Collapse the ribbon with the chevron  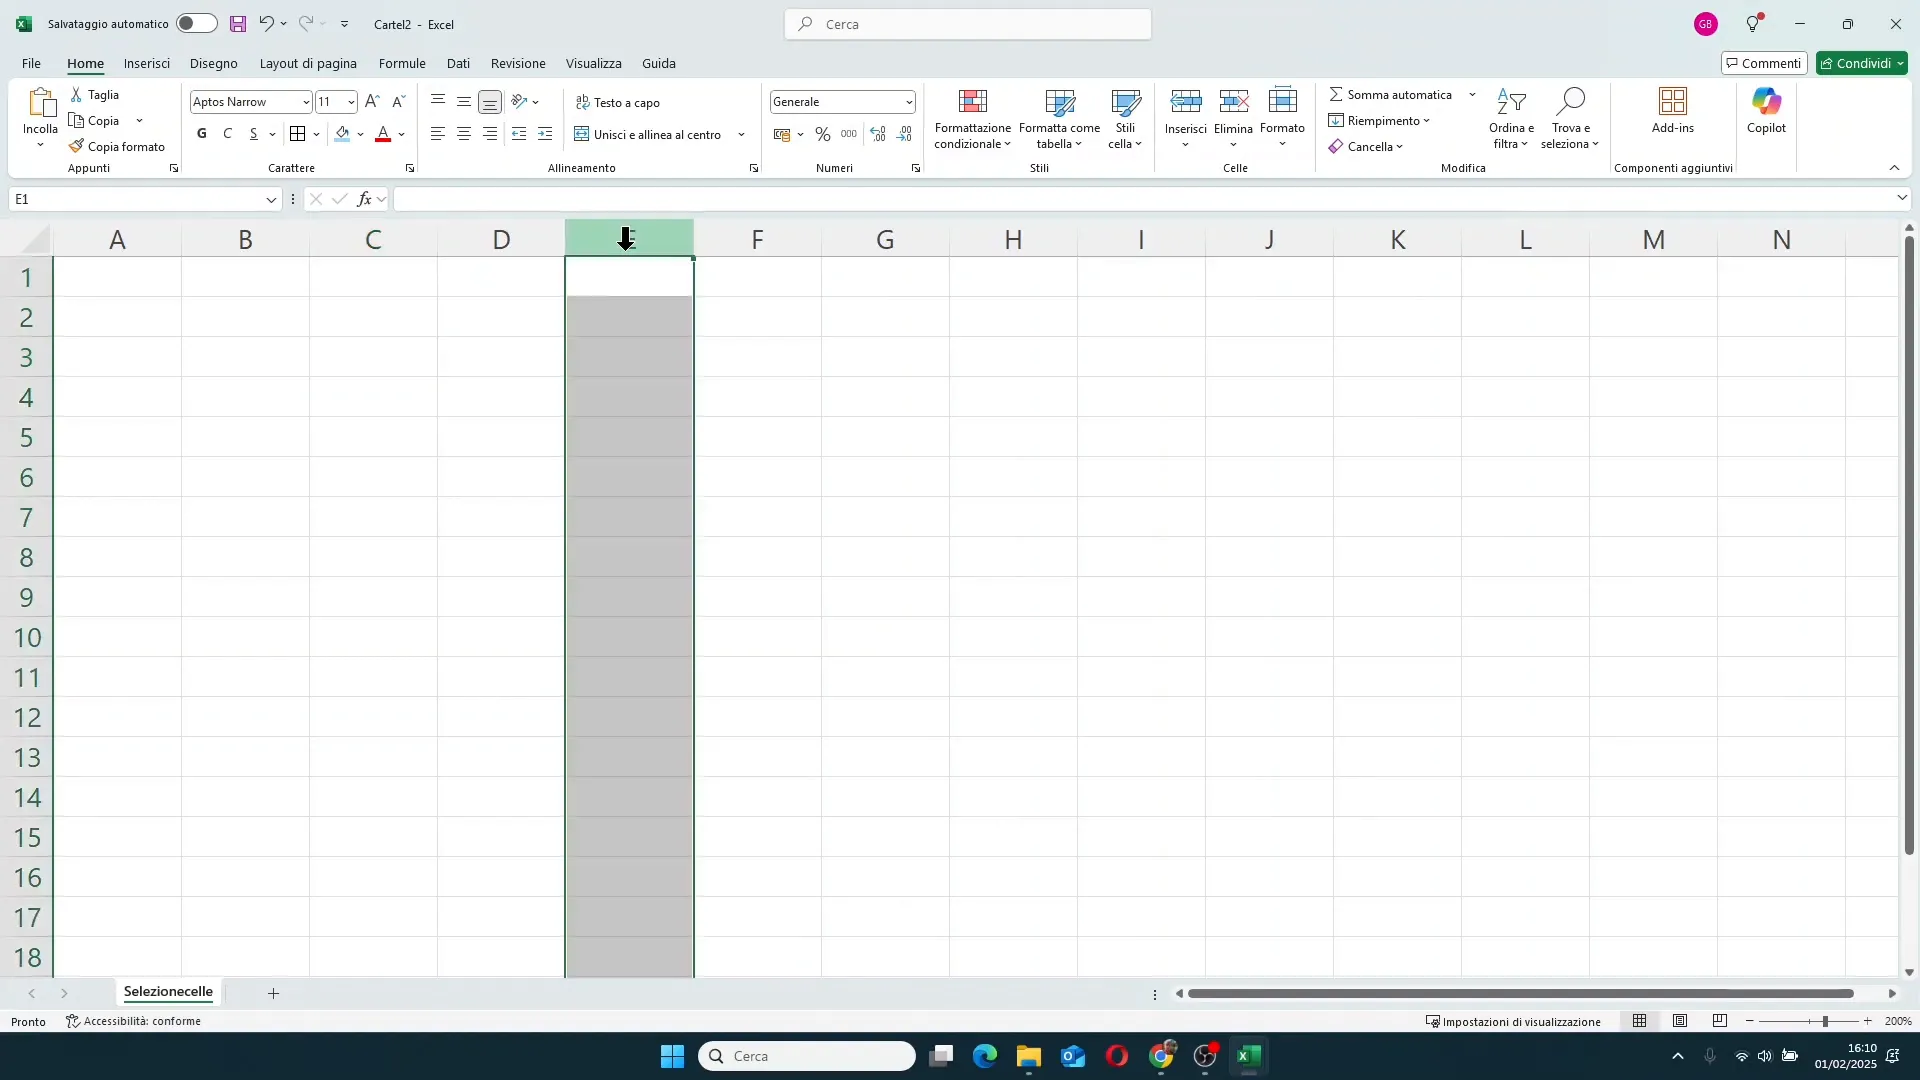pos(1894,168)
